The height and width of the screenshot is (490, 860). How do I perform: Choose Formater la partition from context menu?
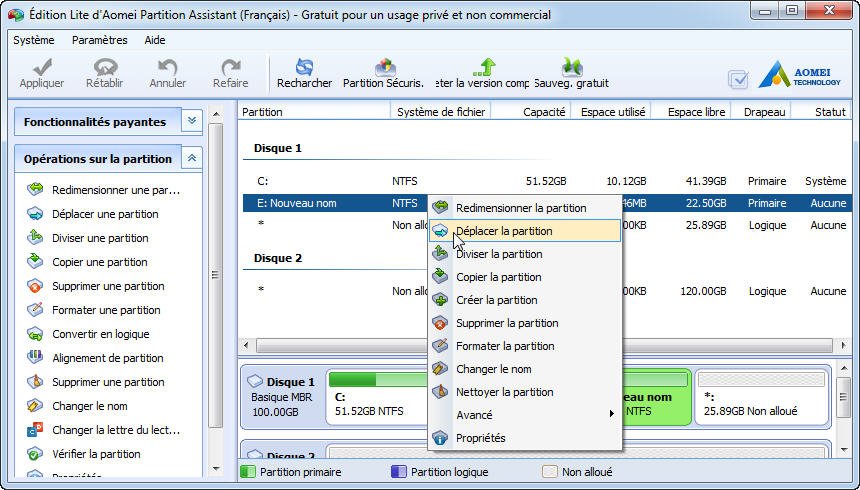(x=525, y=346)
